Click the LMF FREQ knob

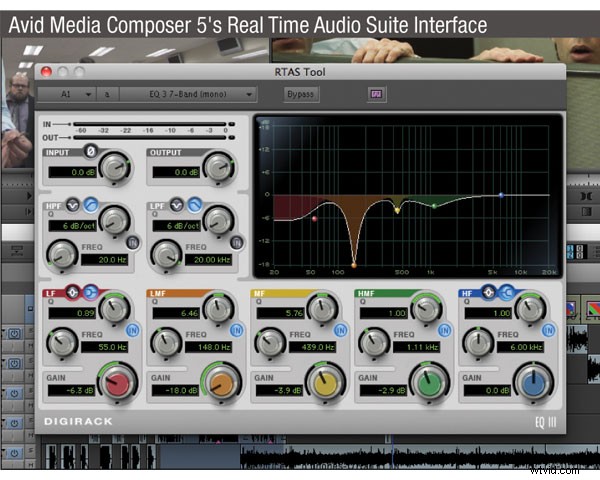pos(166,342)
